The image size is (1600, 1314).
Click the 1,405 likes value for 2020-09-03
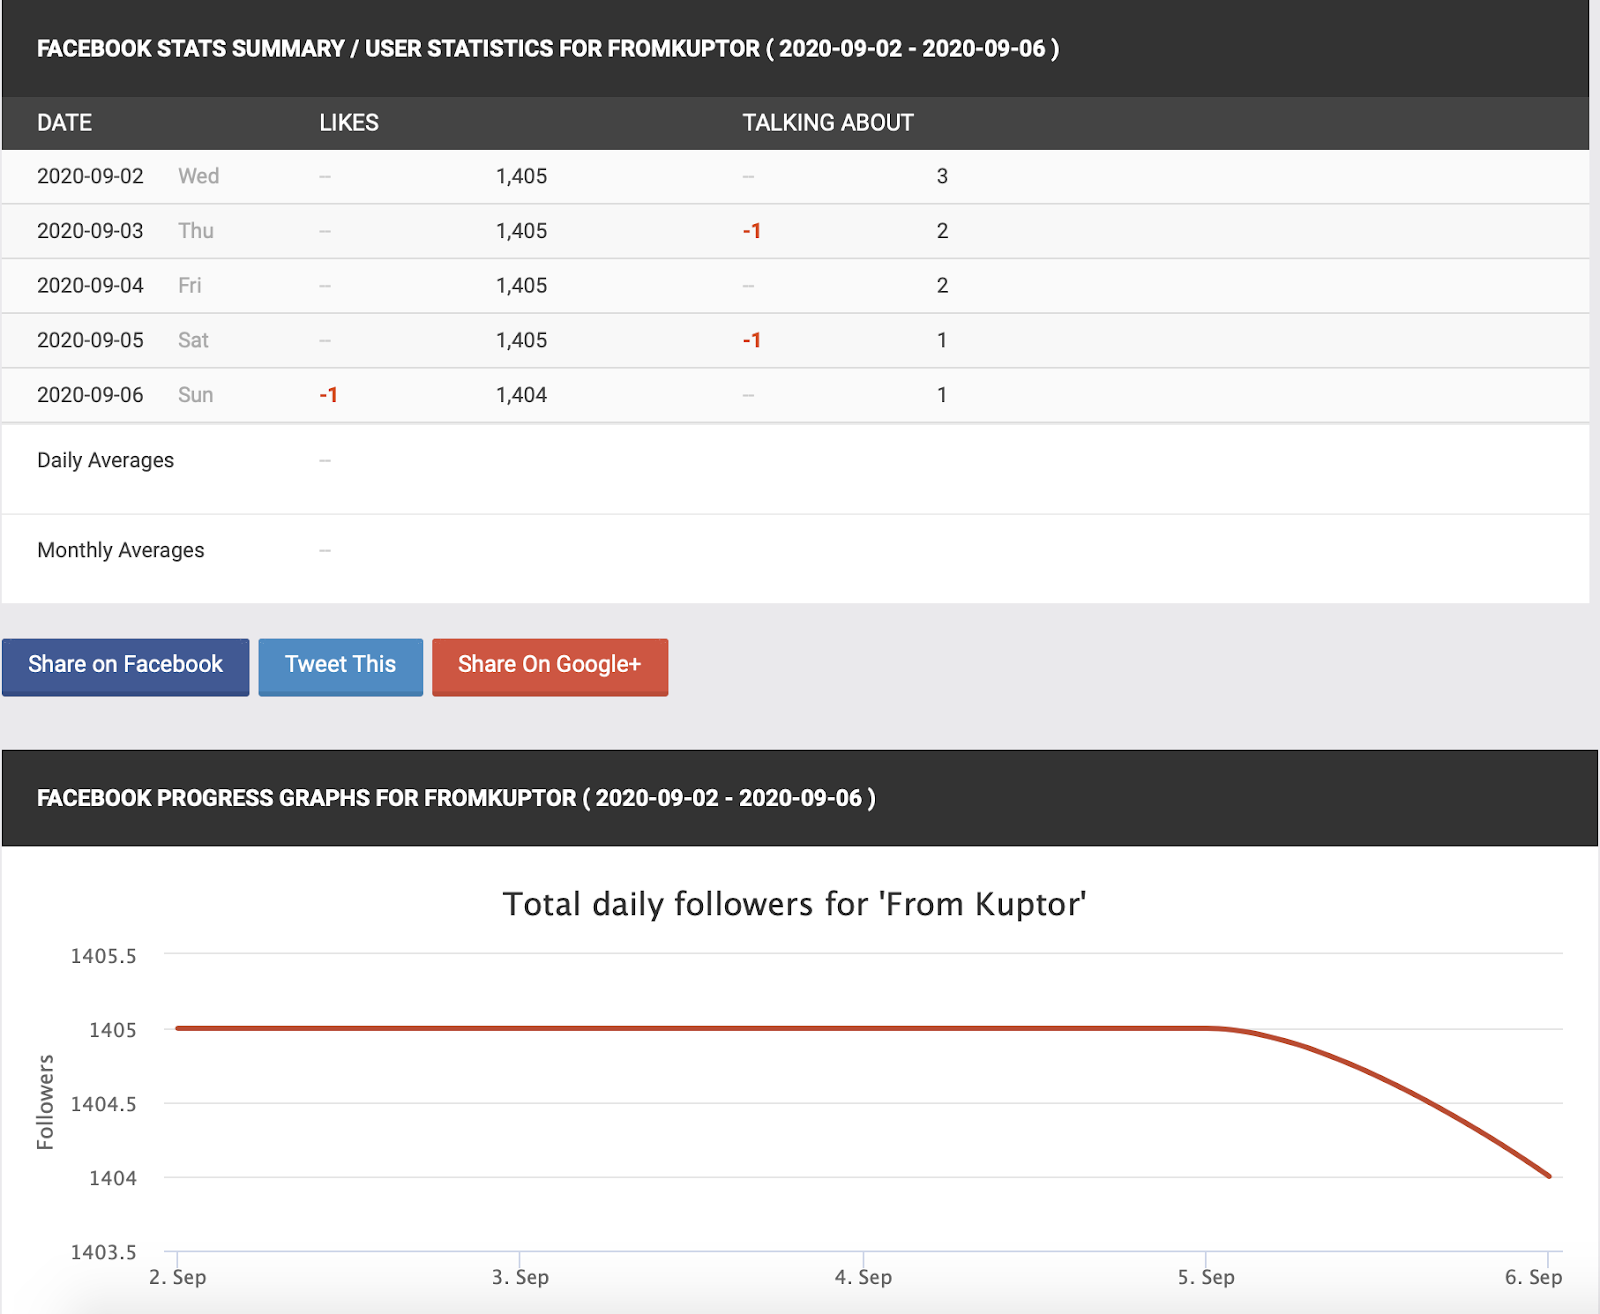tap(522, 231)
